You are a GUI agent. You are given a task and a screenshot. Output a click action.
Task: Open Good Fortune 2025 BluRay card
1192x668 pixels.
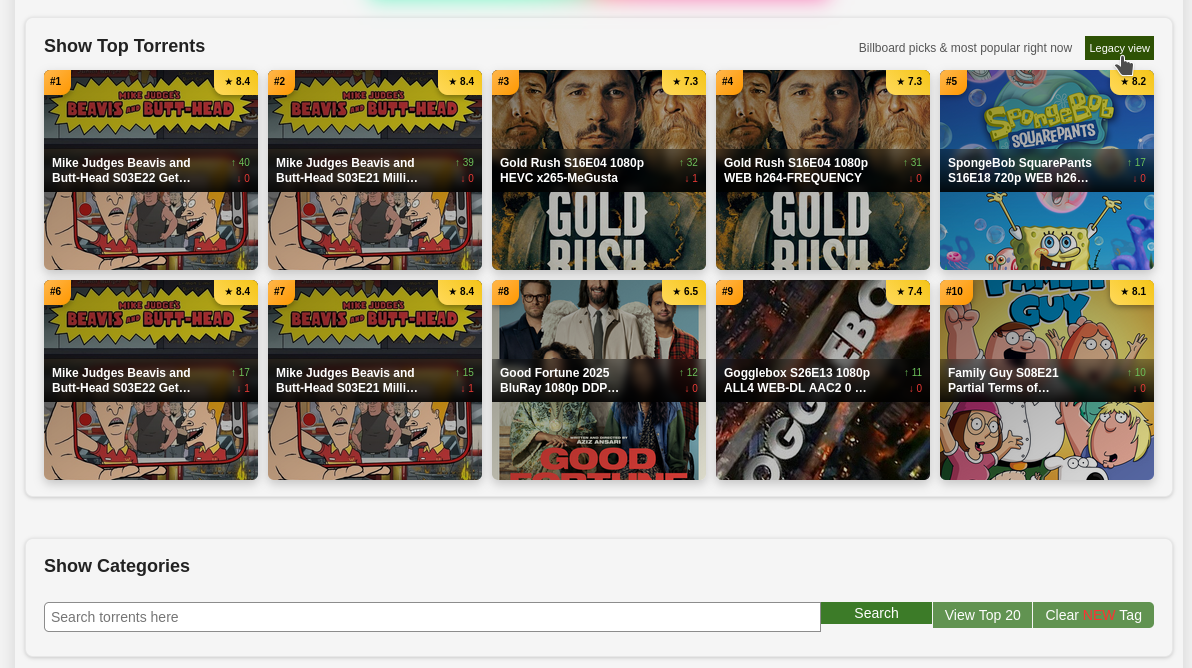(598, 380)
